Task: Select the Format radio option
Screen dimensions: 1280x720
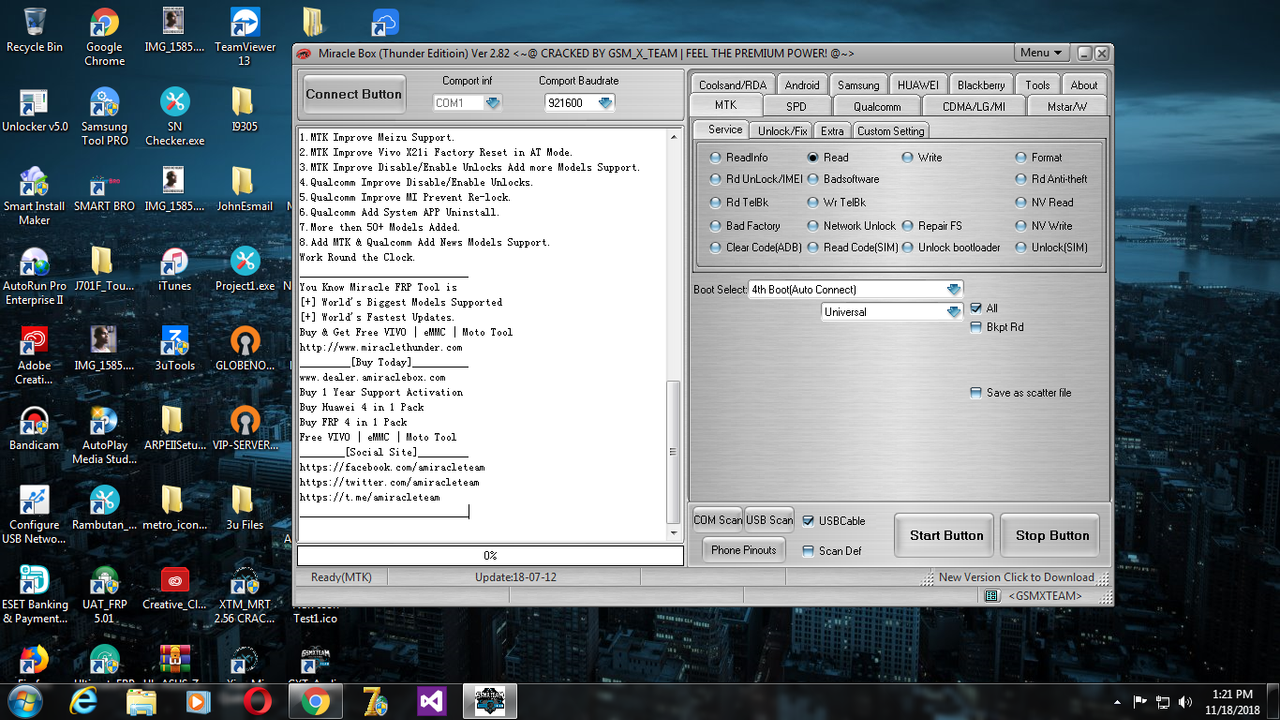Action: (1038, 157)
